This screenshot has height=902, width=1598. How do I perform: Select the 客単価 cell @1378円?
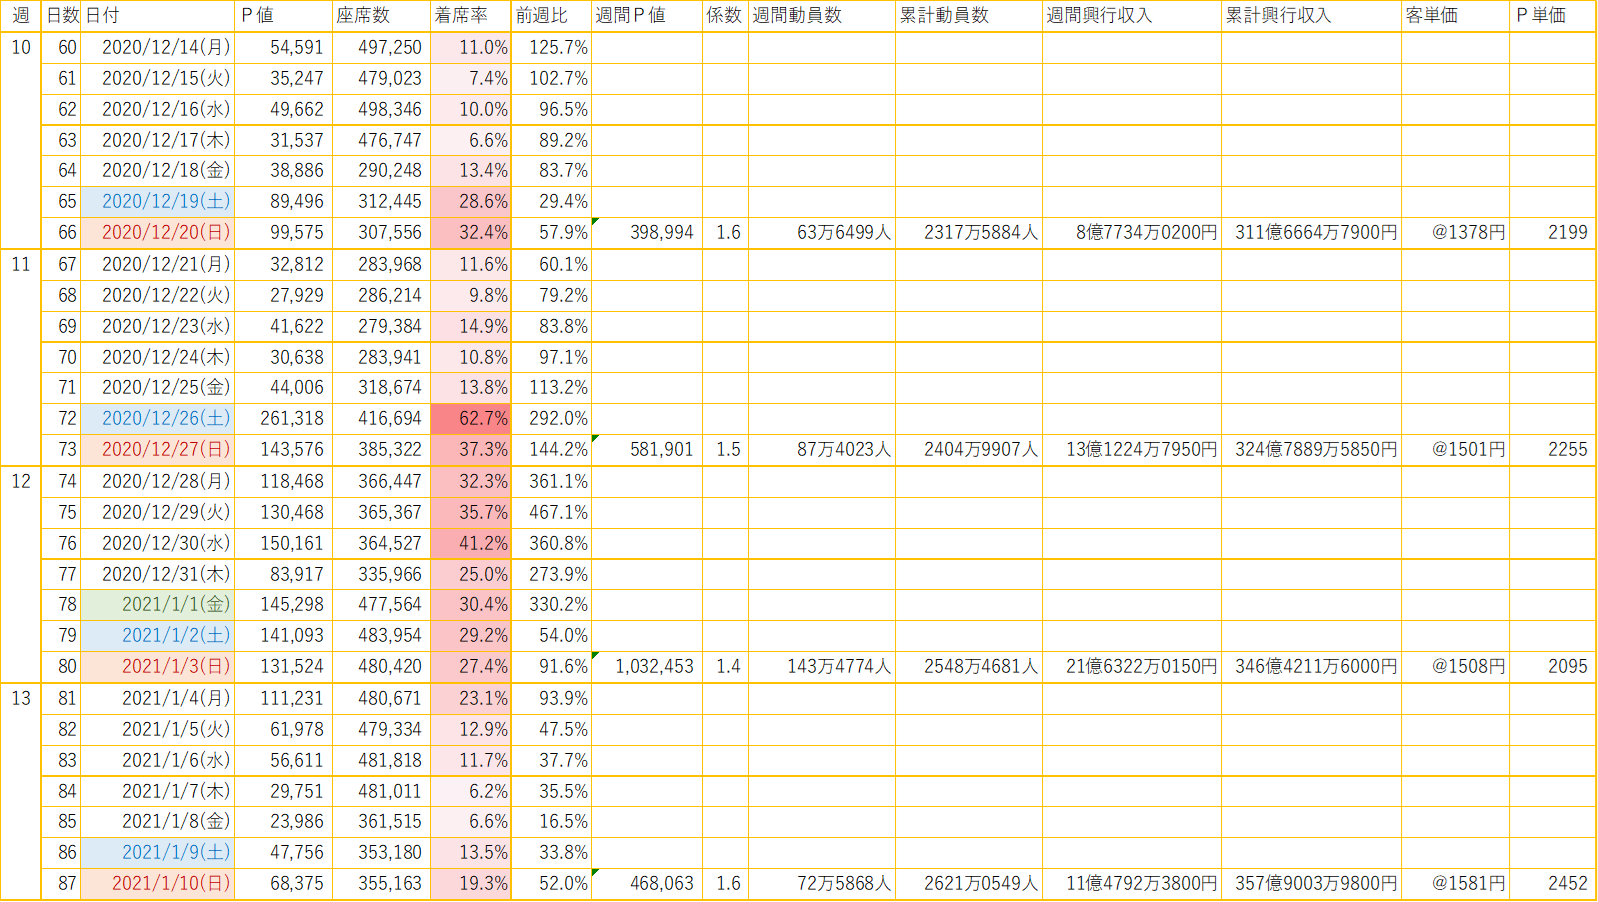(1456, 233)
